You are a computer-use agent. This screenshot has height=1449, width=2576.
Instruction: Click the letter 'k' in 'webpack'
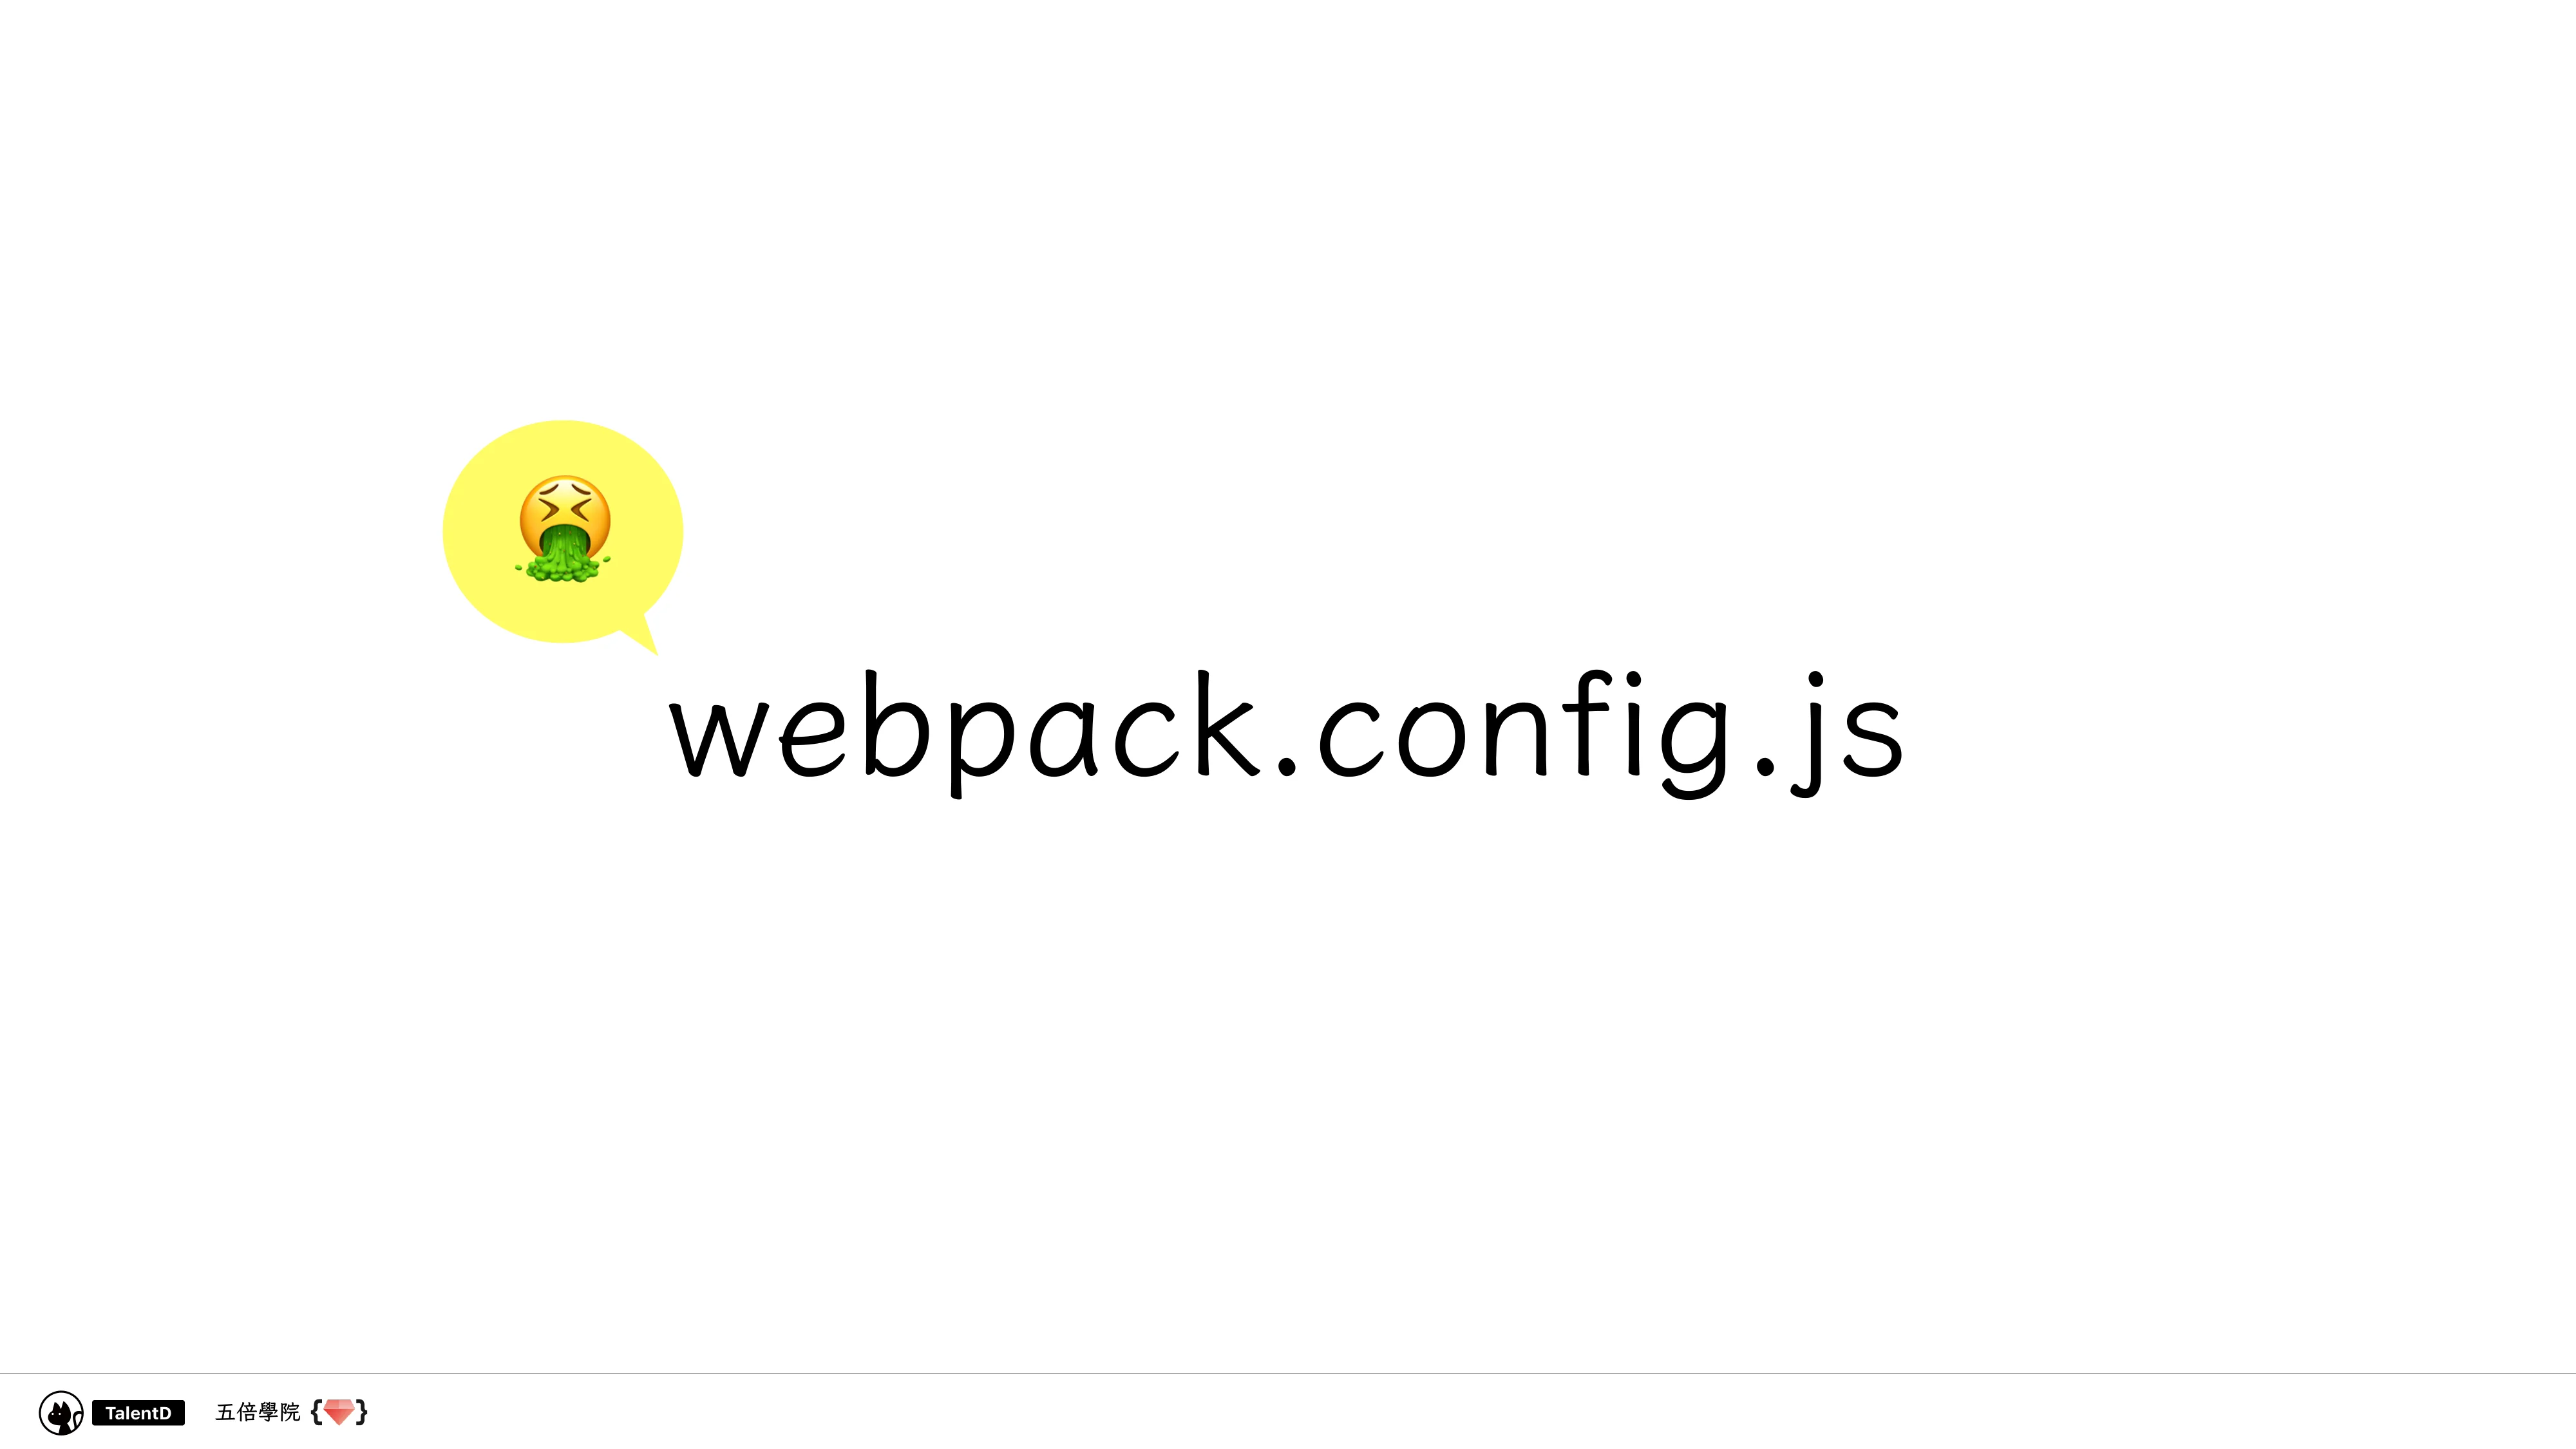[x=1230, y=723]
